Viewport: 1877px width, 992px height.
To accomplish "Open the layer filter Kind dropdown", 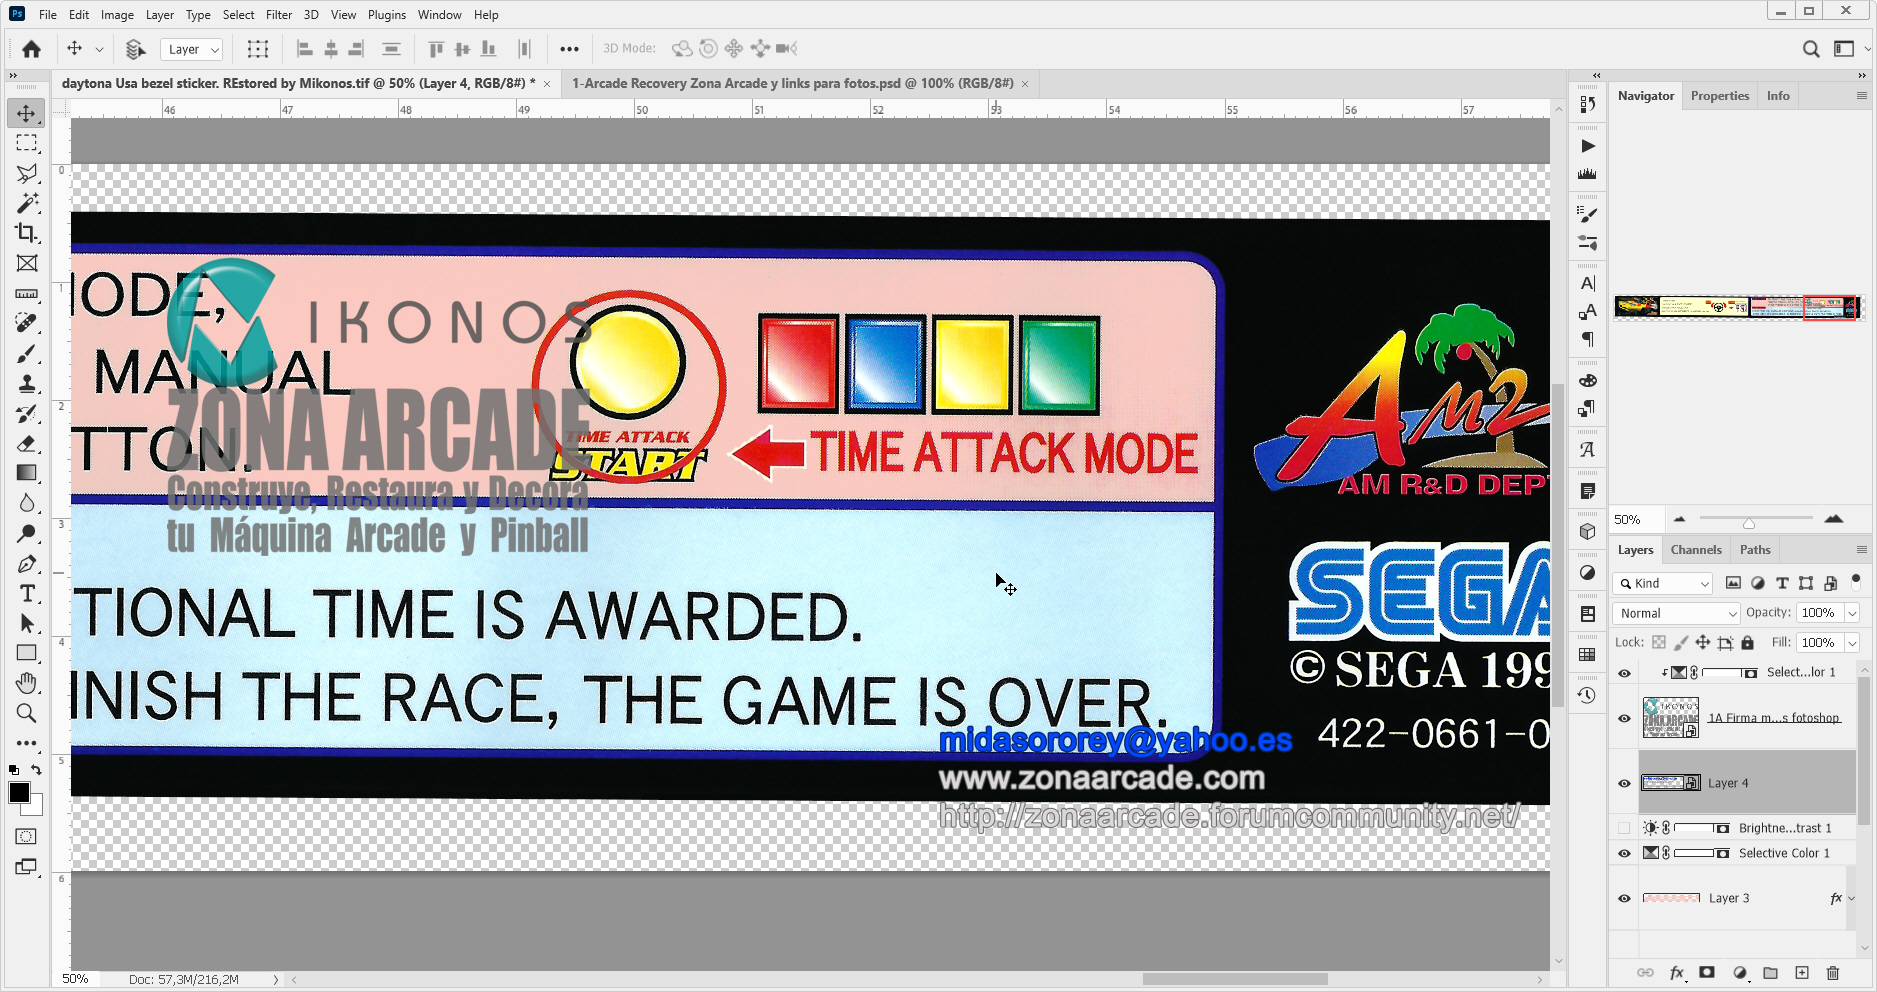I will tap(1663, 583).
